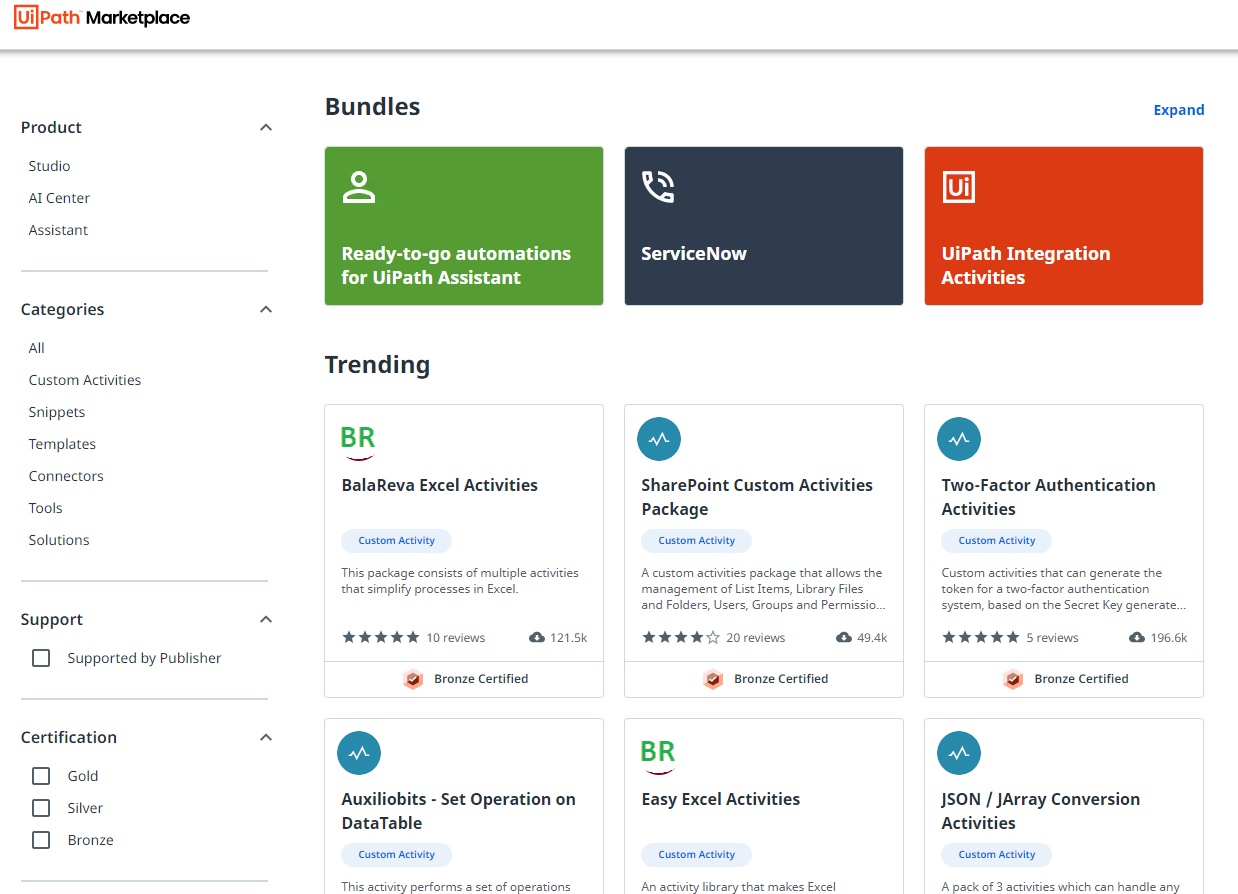Select the All category
Screen dimensions: 1238x894
[37, 348]
